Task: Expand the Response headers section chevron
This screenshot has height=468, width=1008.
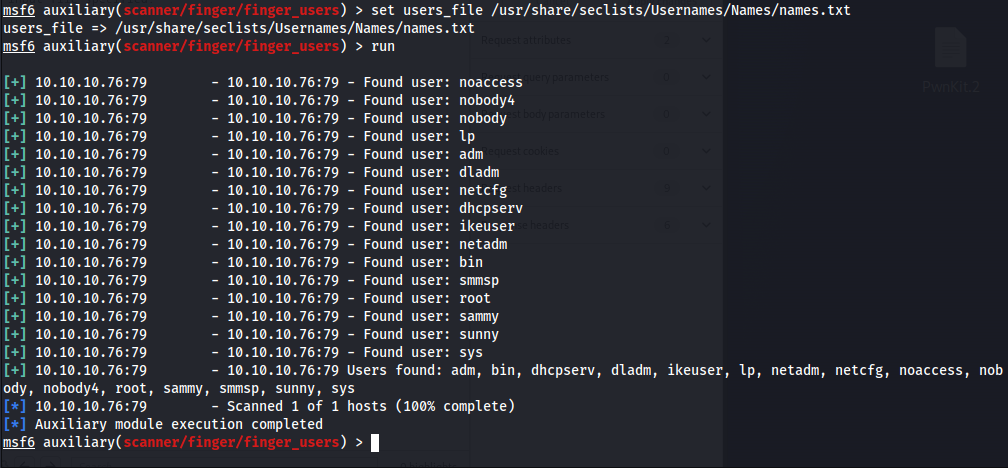Action: click(706, 226)
